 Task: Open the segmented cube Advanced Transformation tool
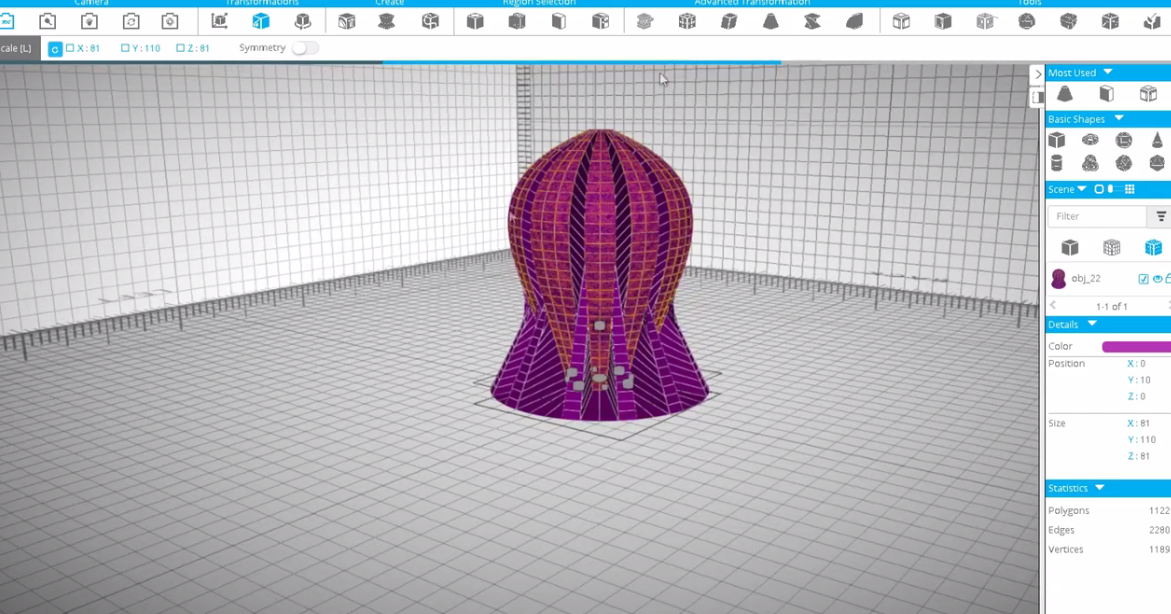687,21
